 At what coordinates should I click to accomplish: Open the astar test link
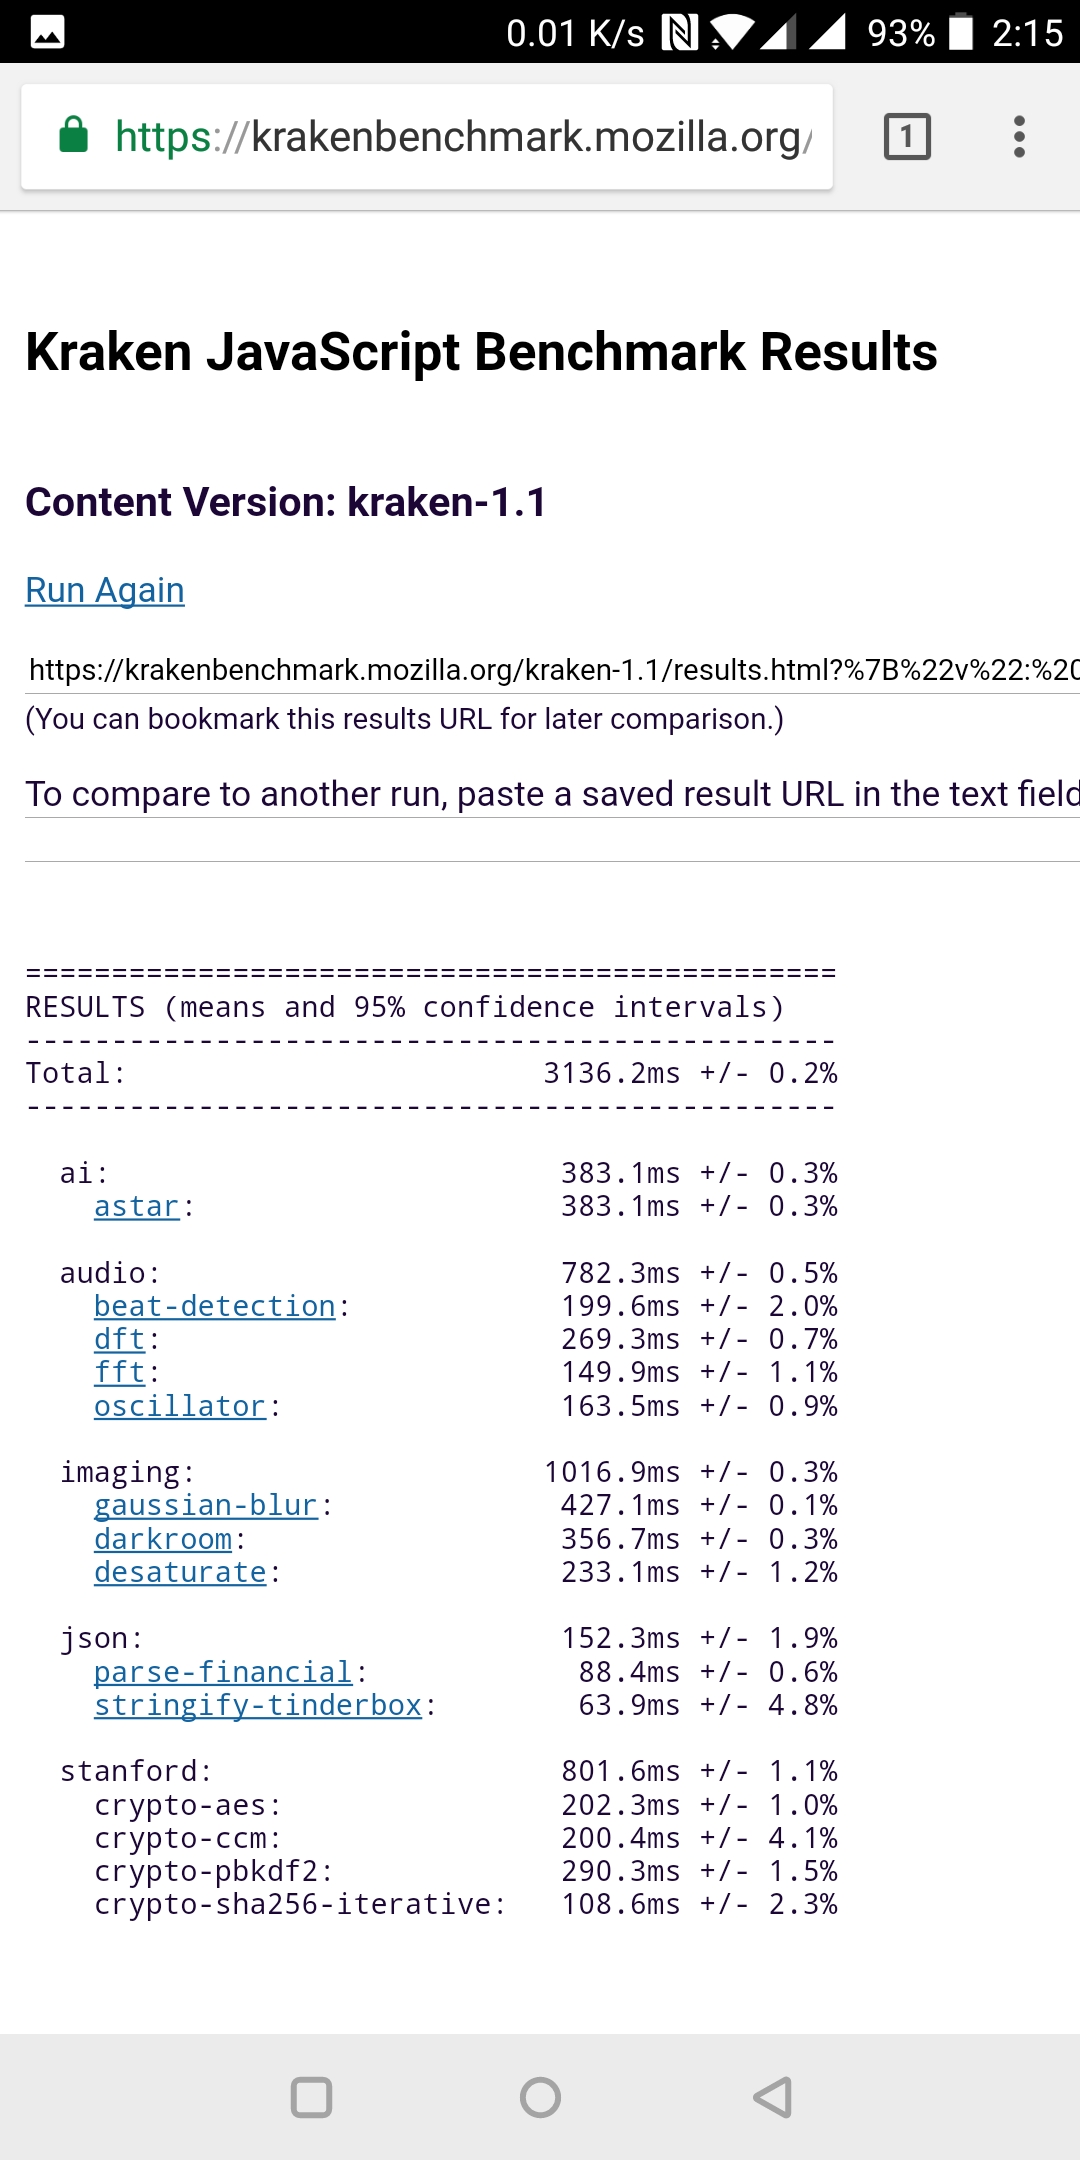(x=136, y=1207)
